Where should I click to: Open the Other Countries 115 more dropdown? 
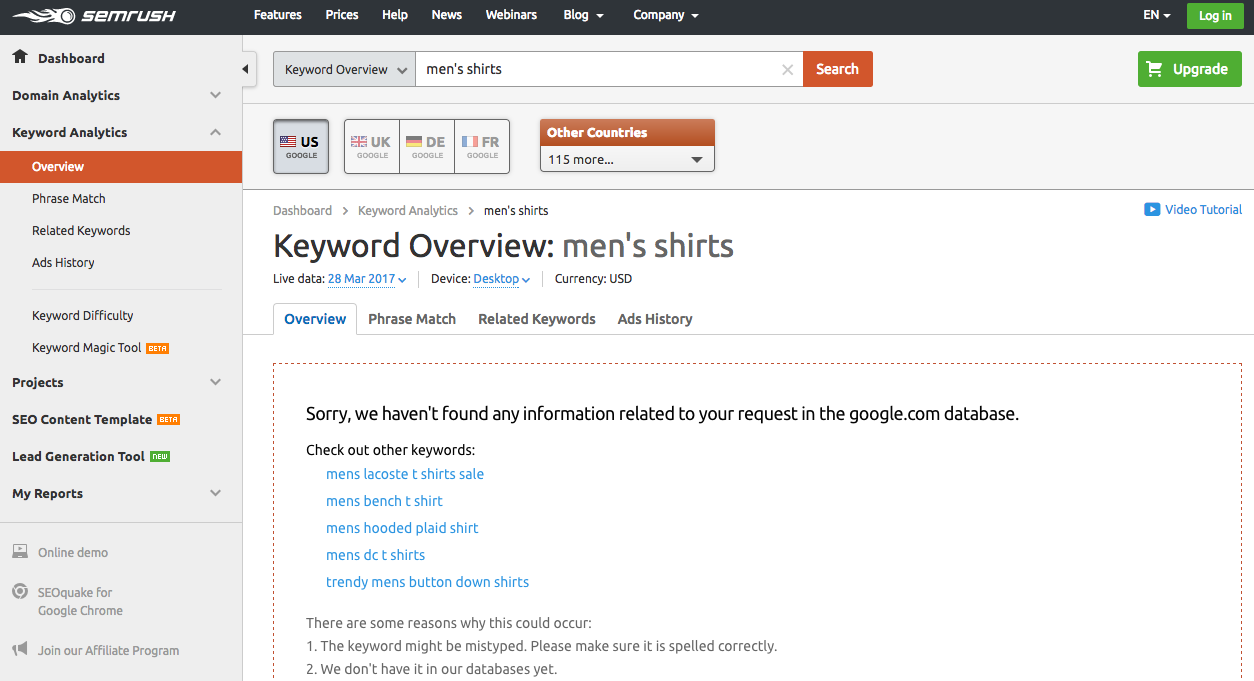coord(627,159)
